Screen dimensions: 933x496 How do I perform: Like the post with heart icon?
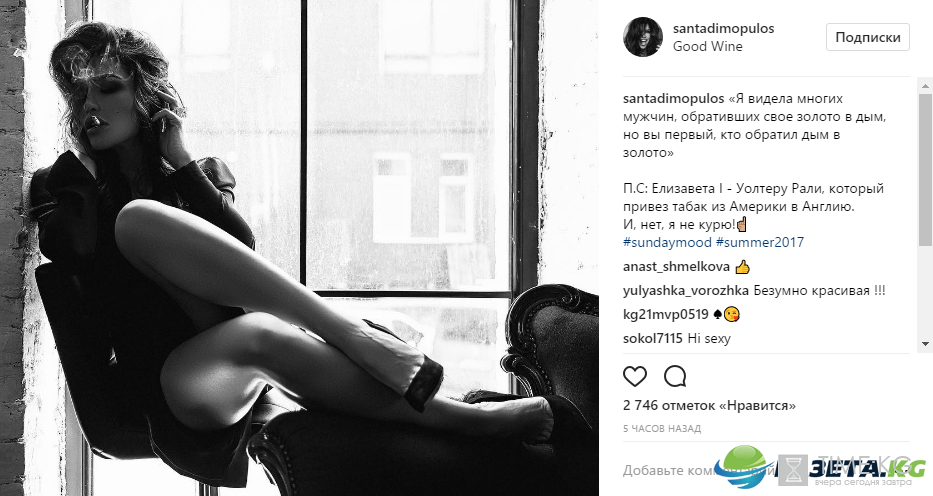[x=634, y=376]
